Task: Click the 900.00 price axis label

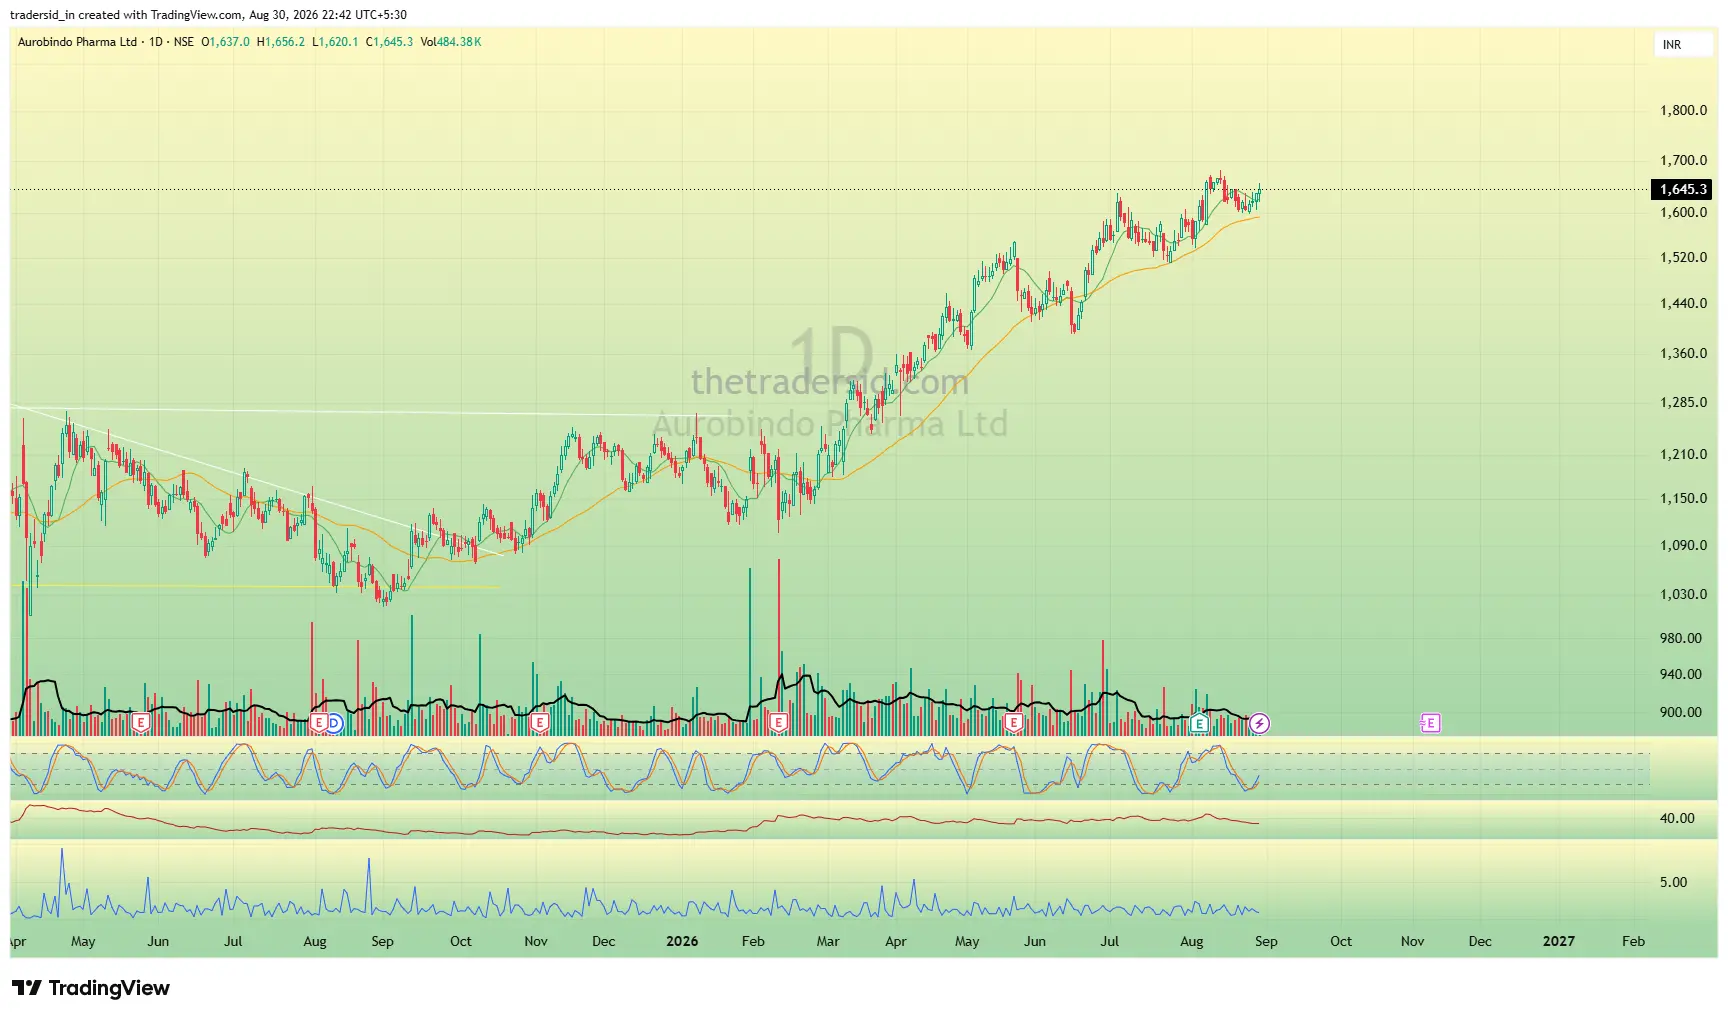Action: (x=1680, y=712)
